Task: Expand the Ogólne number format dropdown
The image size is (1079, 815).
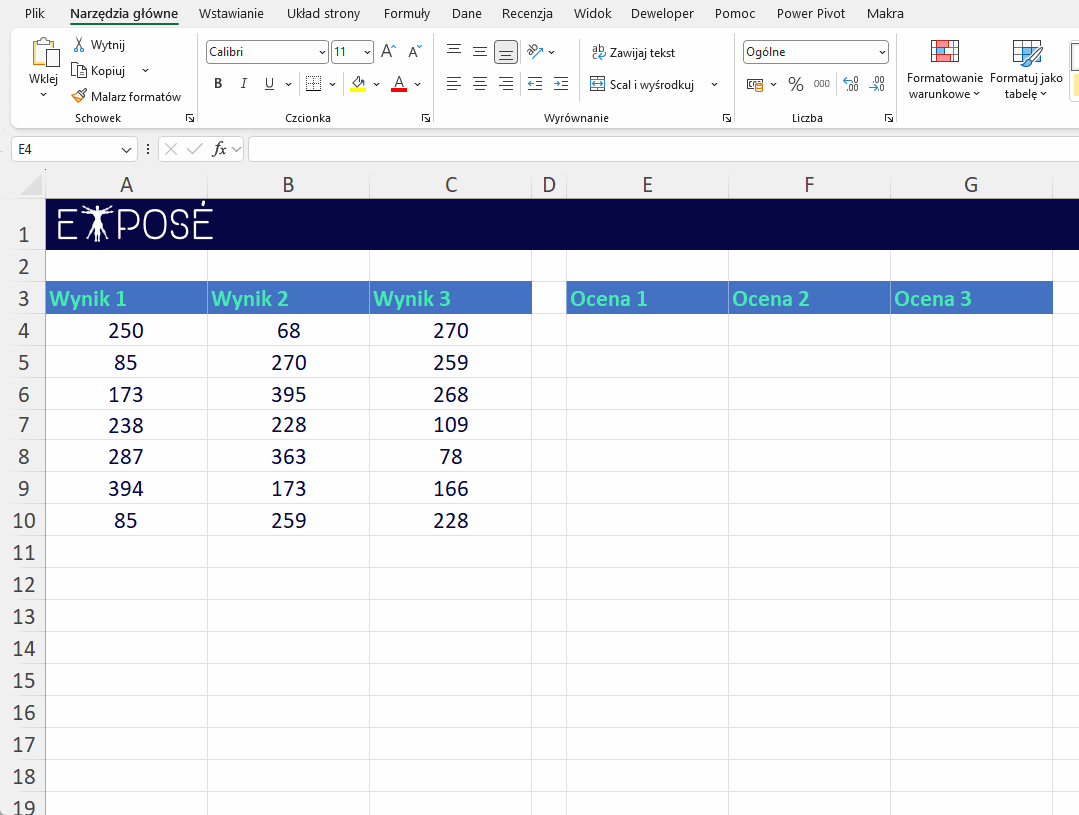Action: click(x=881, y=52)
